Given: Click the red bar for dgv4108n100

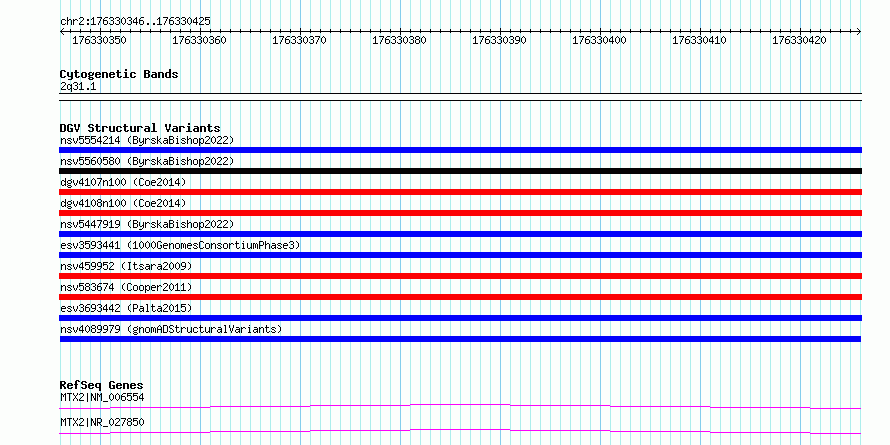Looking at the screenshot, I should pos(460,213).
